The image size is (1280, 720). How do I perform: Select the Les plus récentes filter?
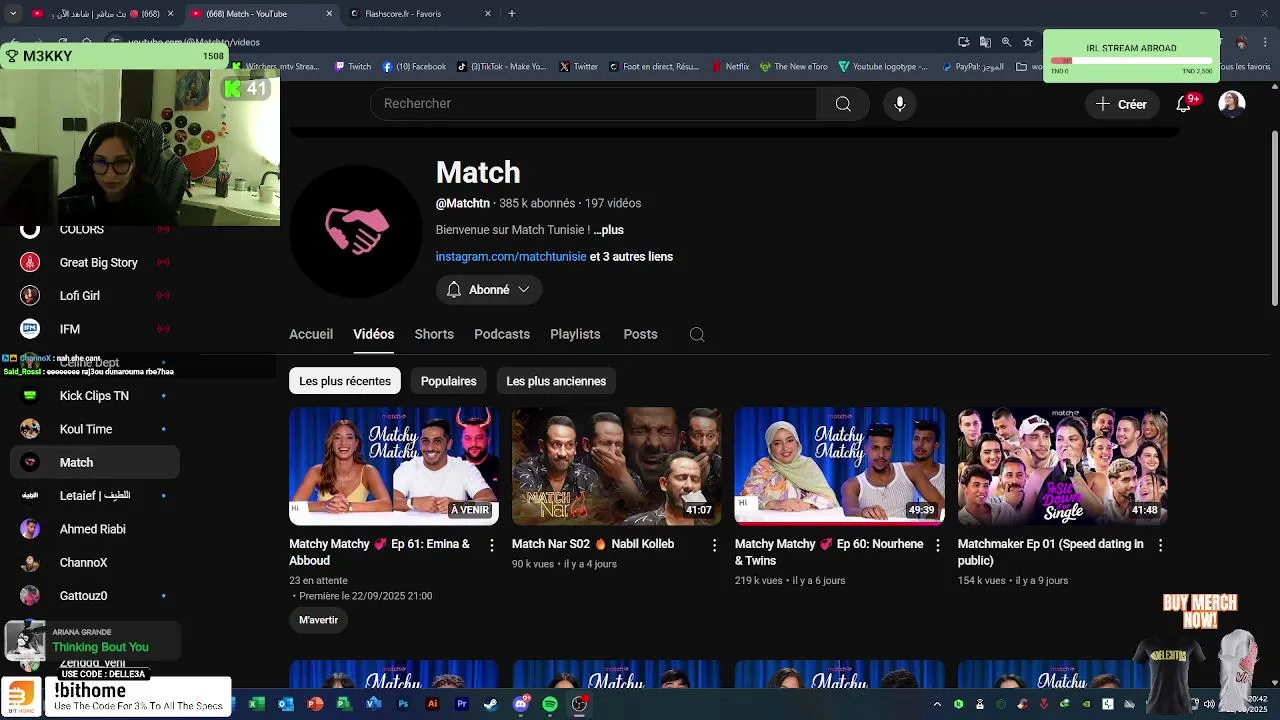coord(345,381)
